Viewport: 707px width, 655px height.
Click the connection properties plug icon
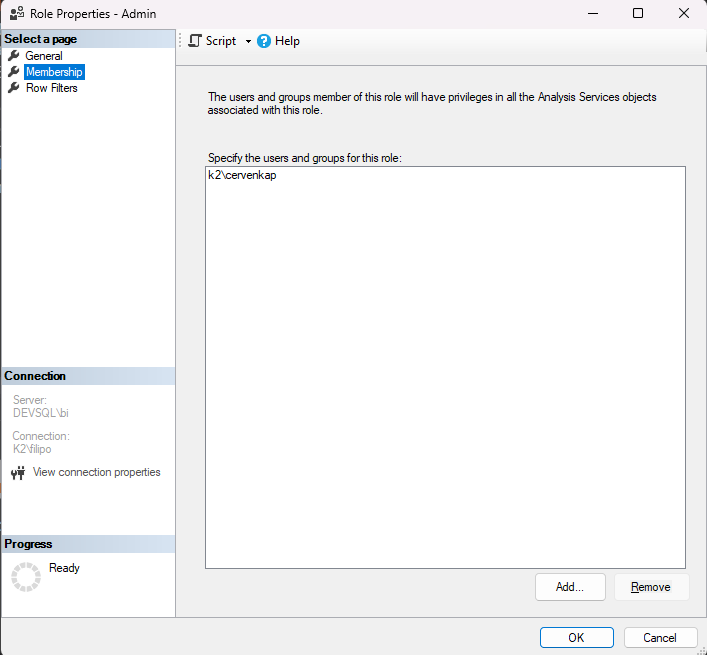18,473
